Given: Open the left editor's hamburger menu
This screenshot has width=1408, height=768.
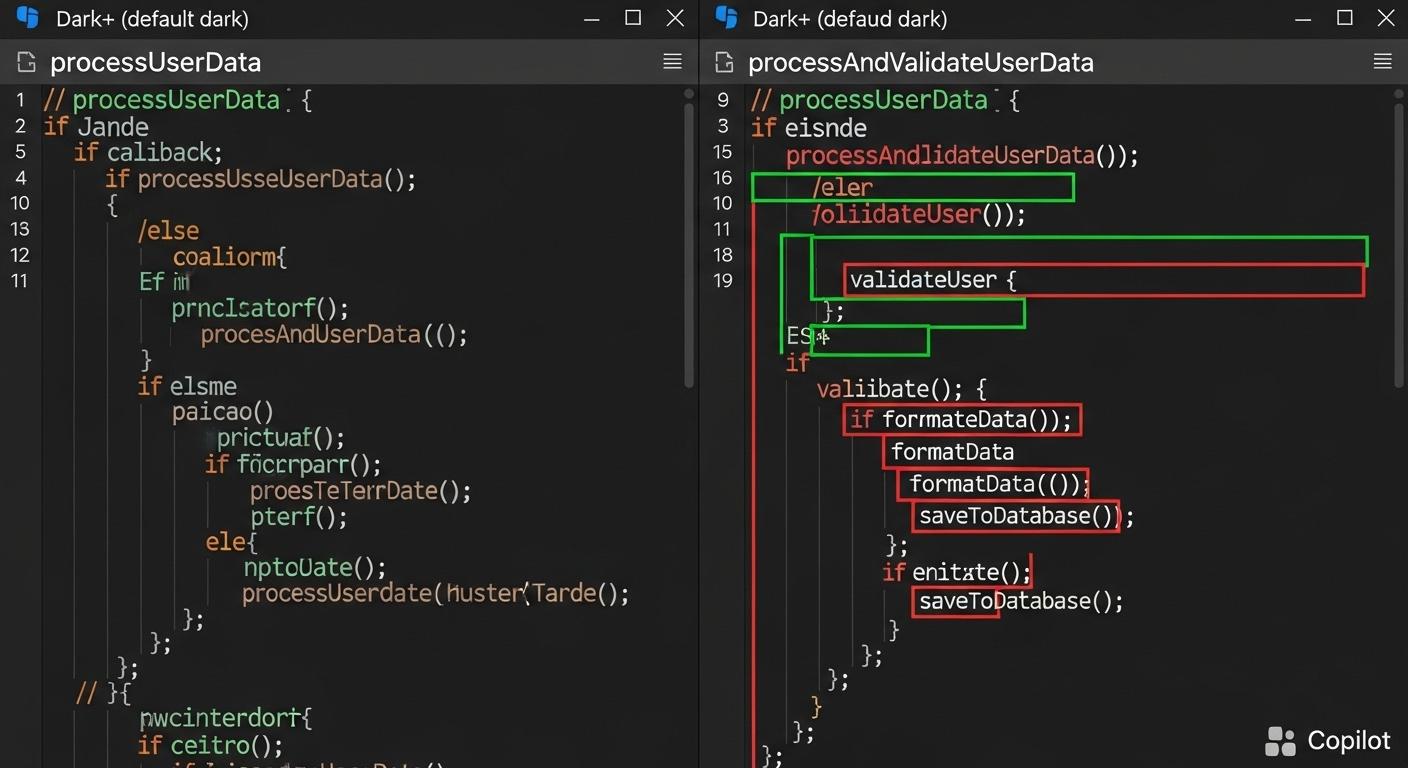Looking at the screenshot, I should coord(672,61).
